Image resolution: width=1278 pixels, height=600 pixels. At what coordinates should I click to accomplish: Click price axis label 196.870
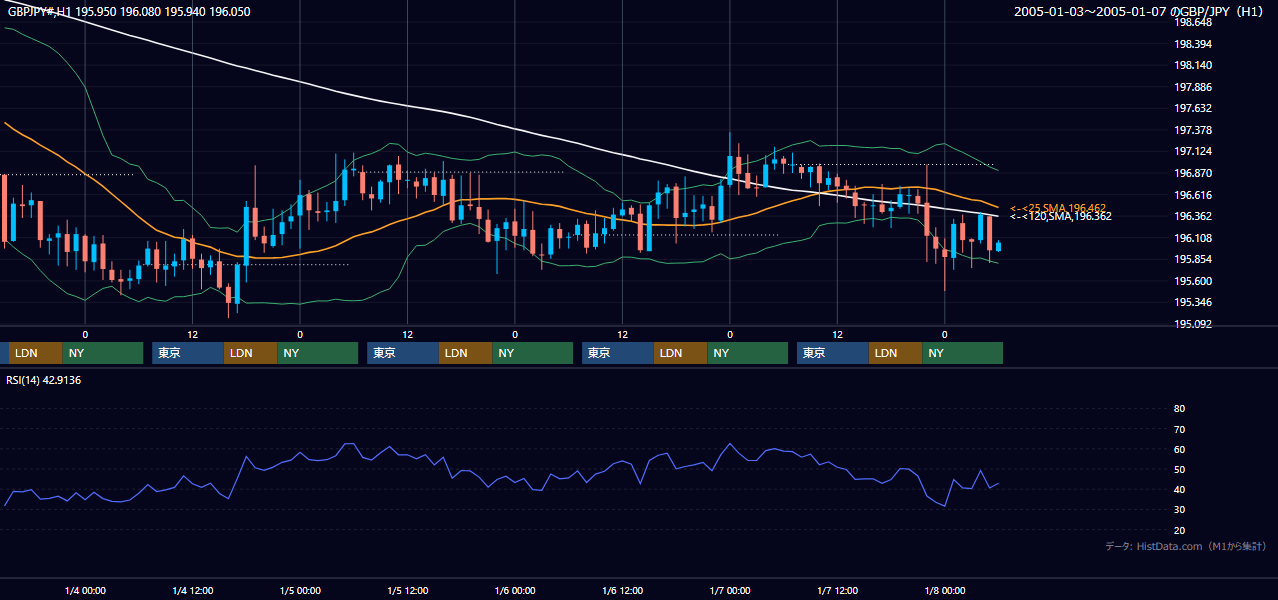[1194, 173]
